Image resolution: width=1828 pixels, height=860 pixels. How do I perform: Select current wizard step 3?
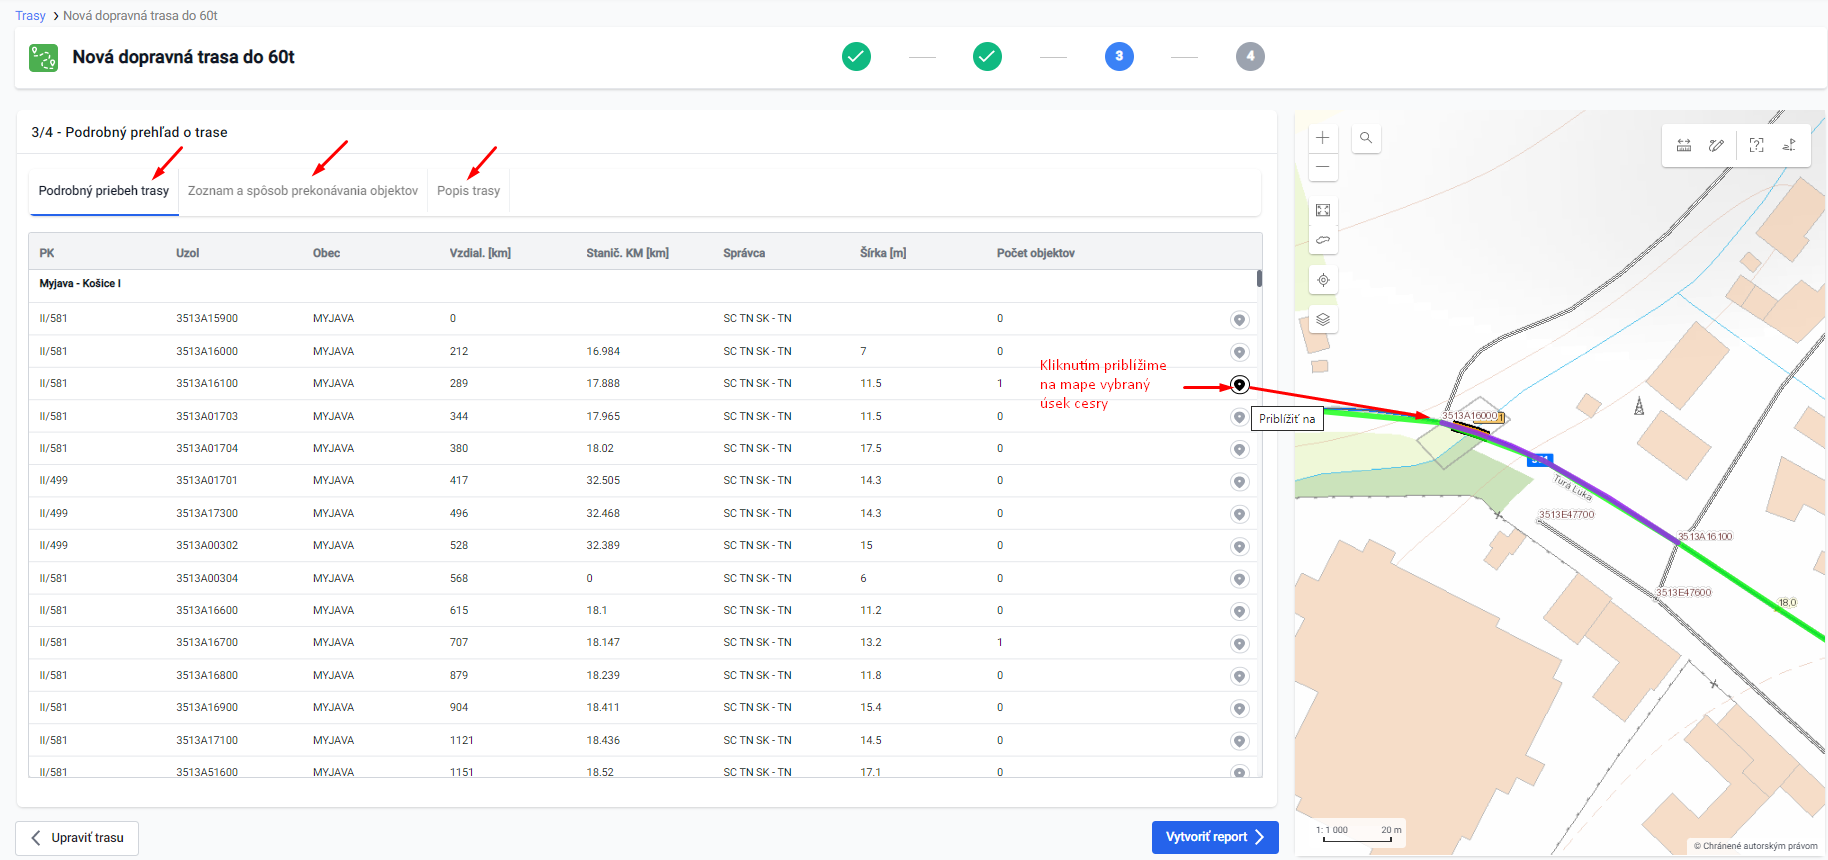pyautogui.click(x=1119, y=57)
